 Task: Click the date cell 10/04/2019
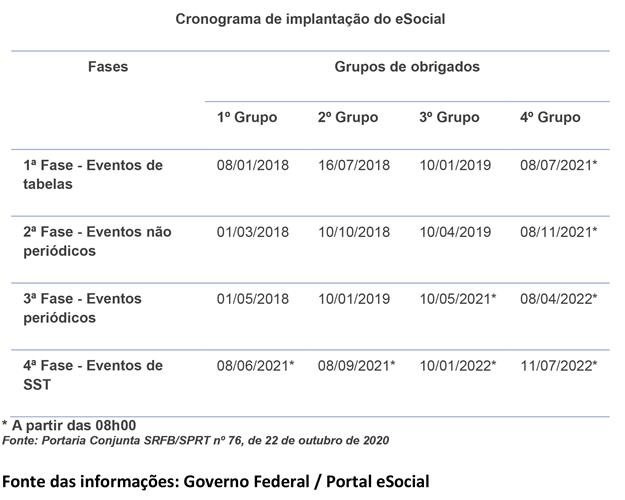coord(455,232)
